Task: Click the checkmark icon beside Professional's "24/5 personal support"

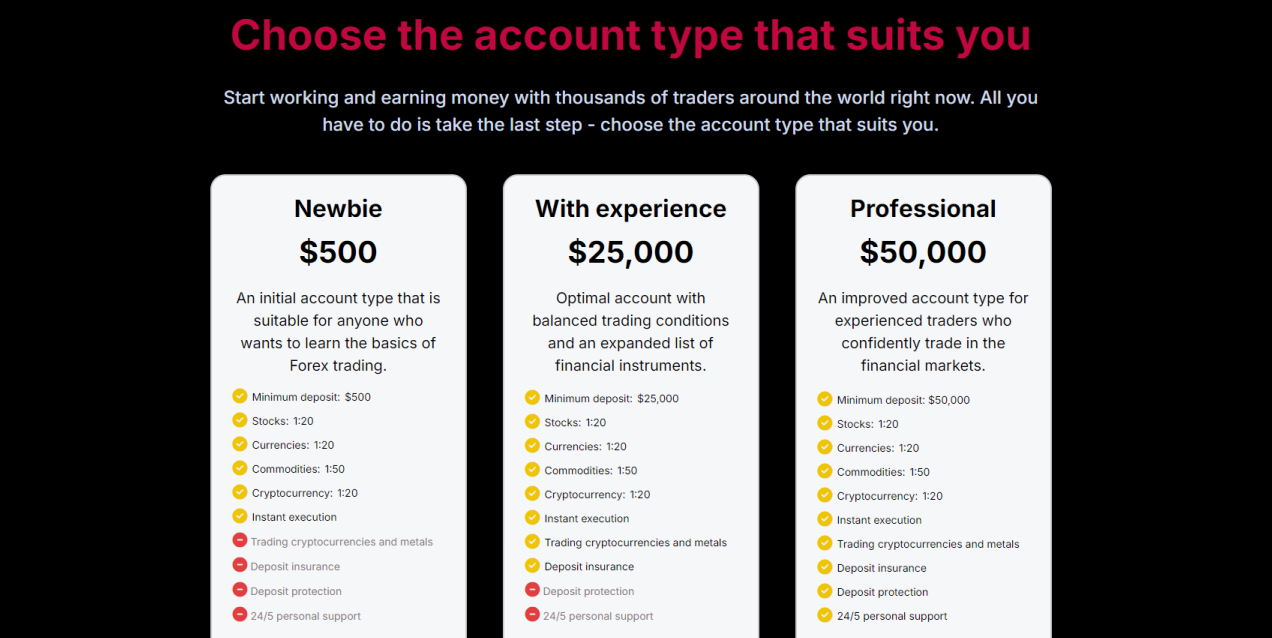Action: tap(824, 615)
